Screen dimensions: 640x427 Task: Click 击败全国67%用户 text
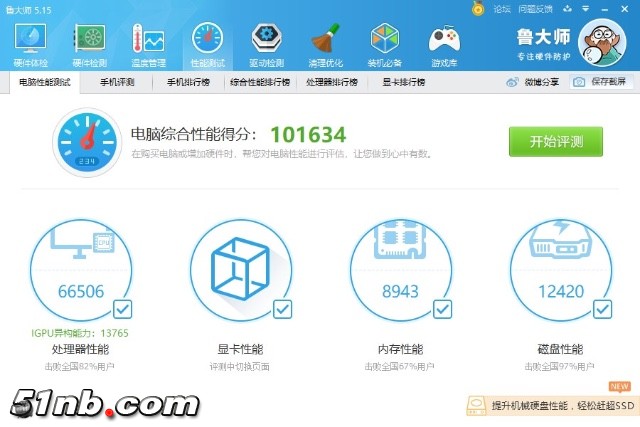coord(400,367)
